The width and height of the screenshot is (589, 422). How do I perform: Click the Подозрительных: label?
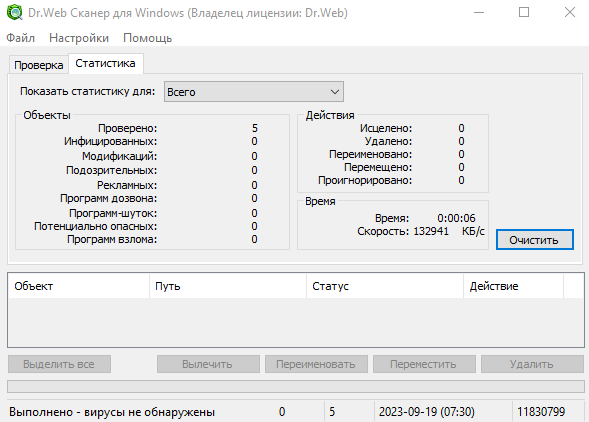click(112, 170)
